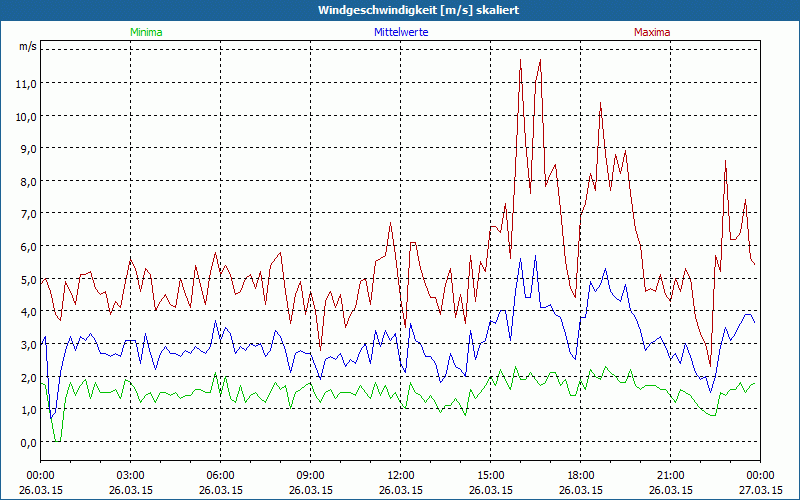Image resolution: width=800 pixels, height=500 pixels.
Task: Select the 21:00 time axis label
Action: coord(670,475)
